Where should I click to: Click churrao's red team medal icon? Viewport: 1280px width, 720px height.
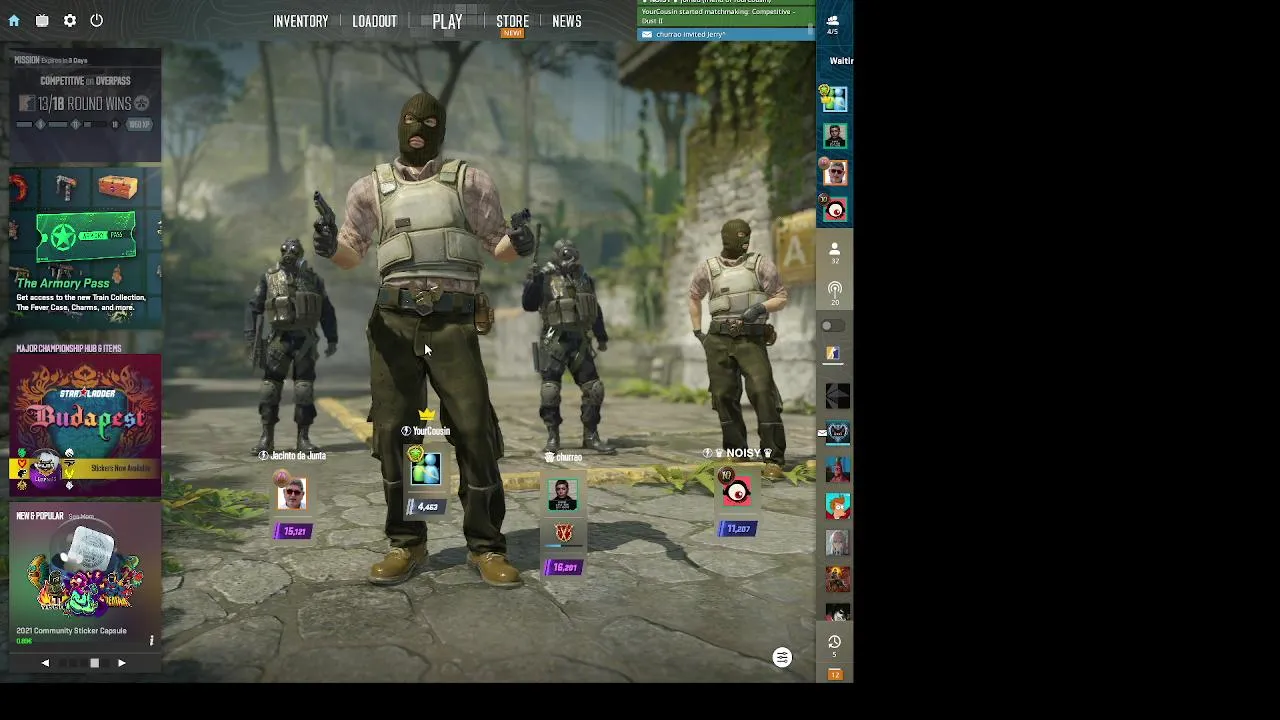point(563,534)
